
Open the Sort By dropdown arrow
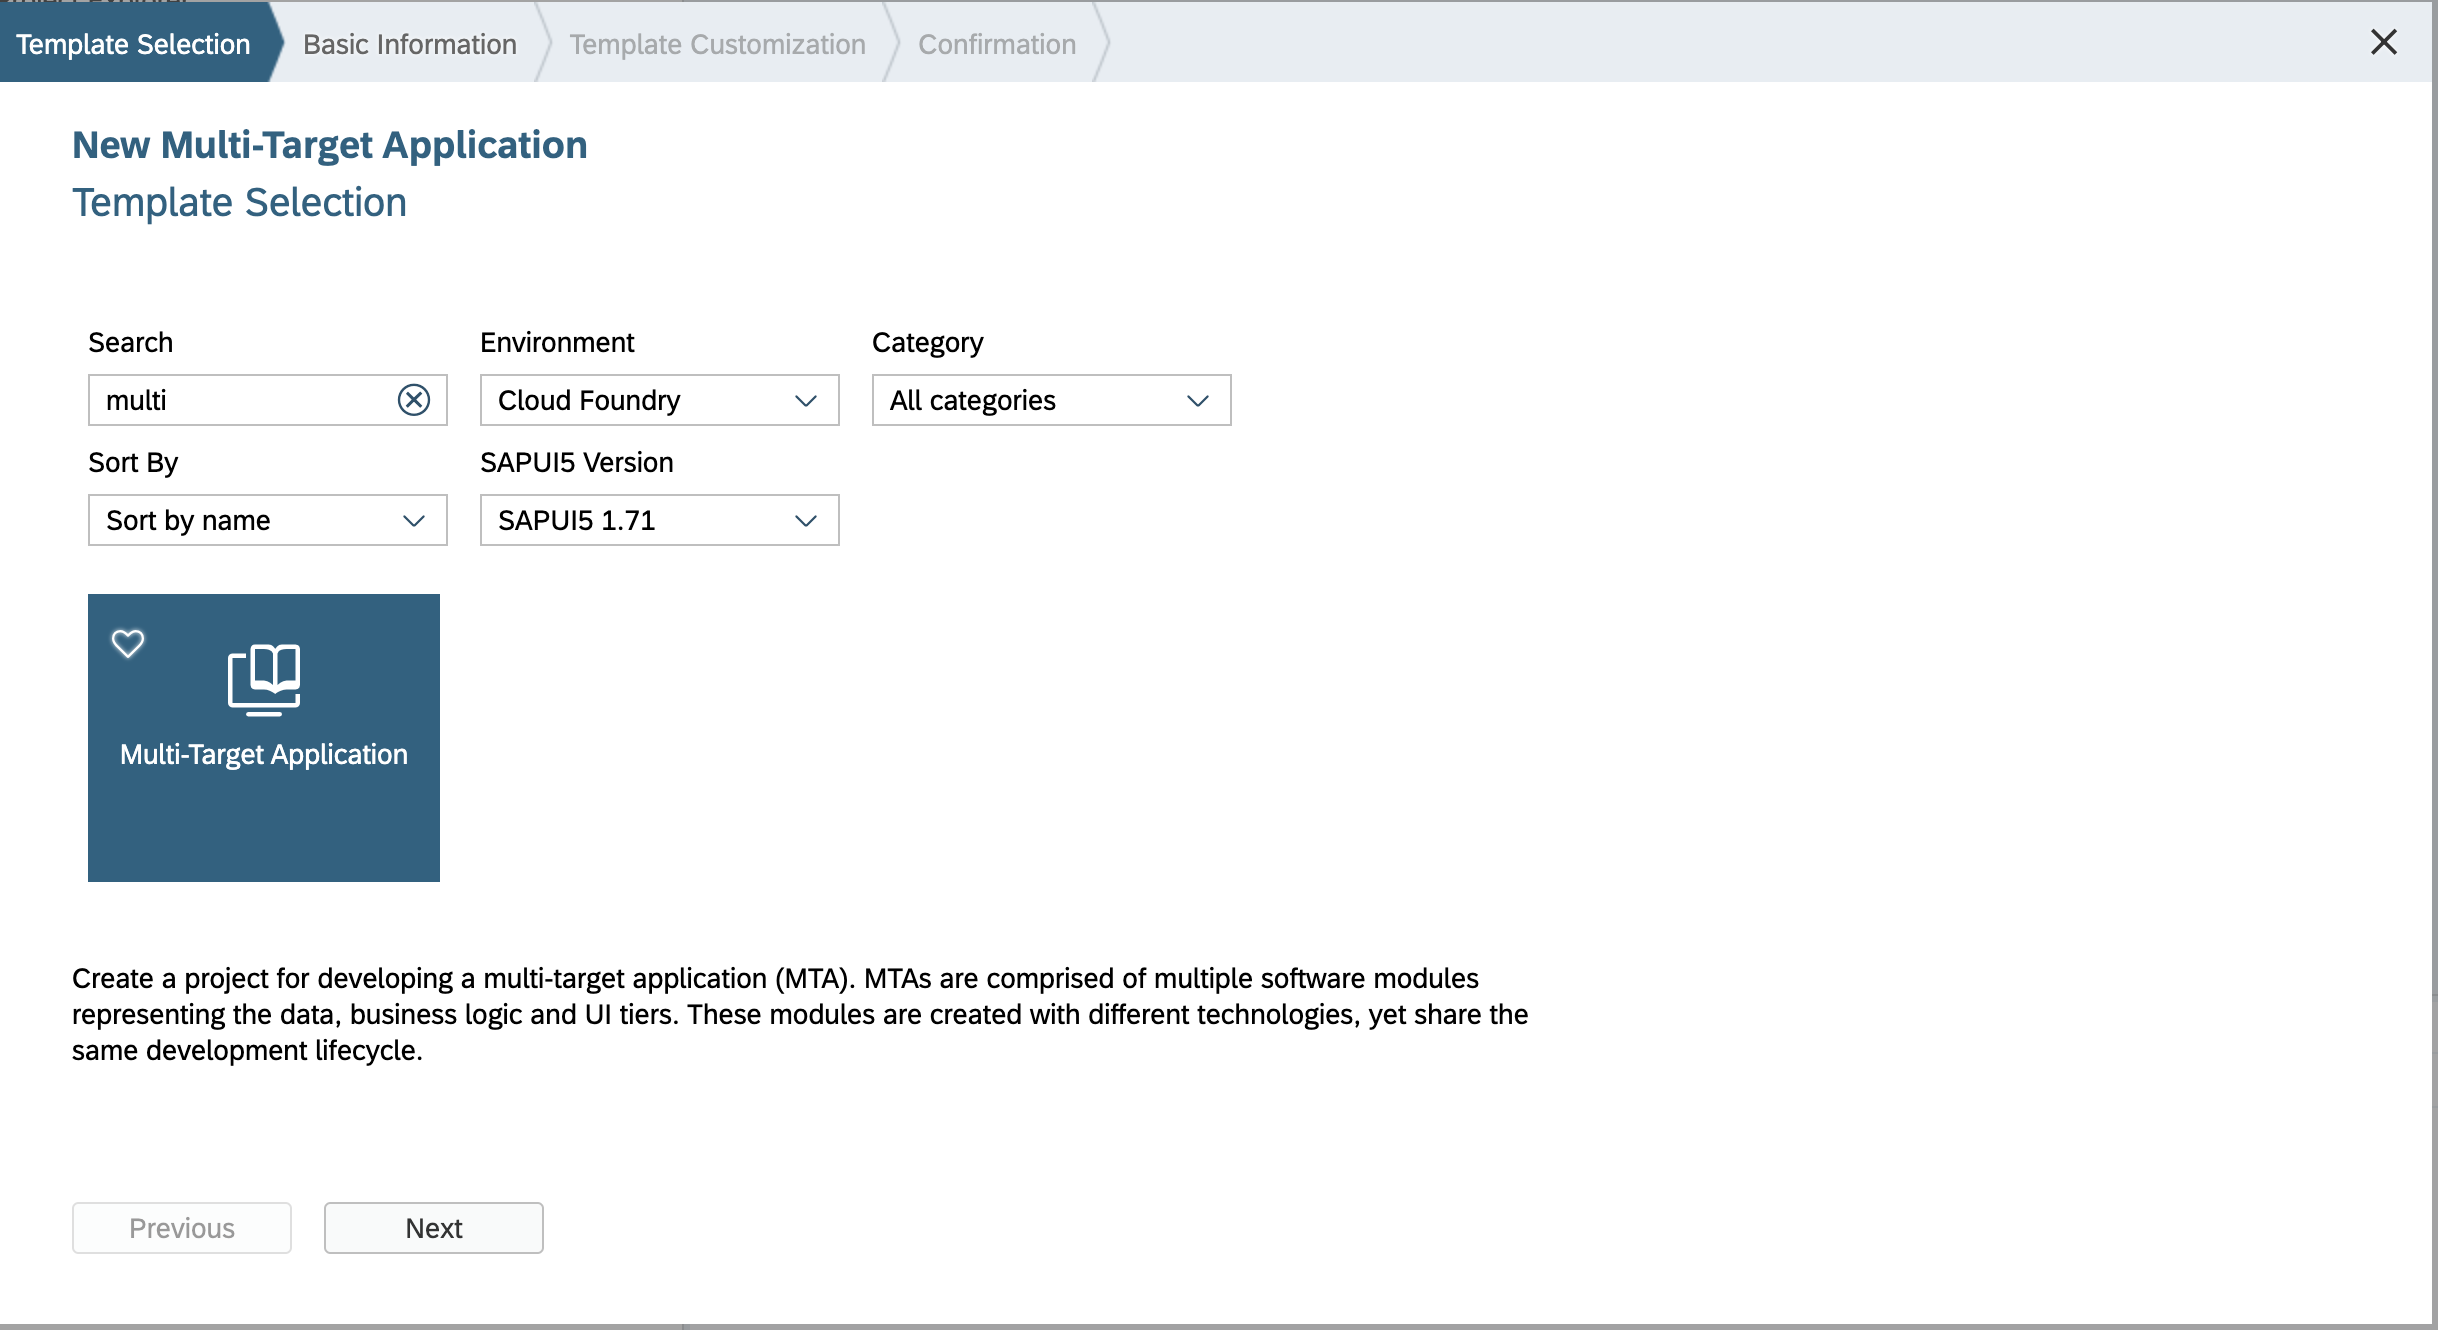tap(413, 520)
